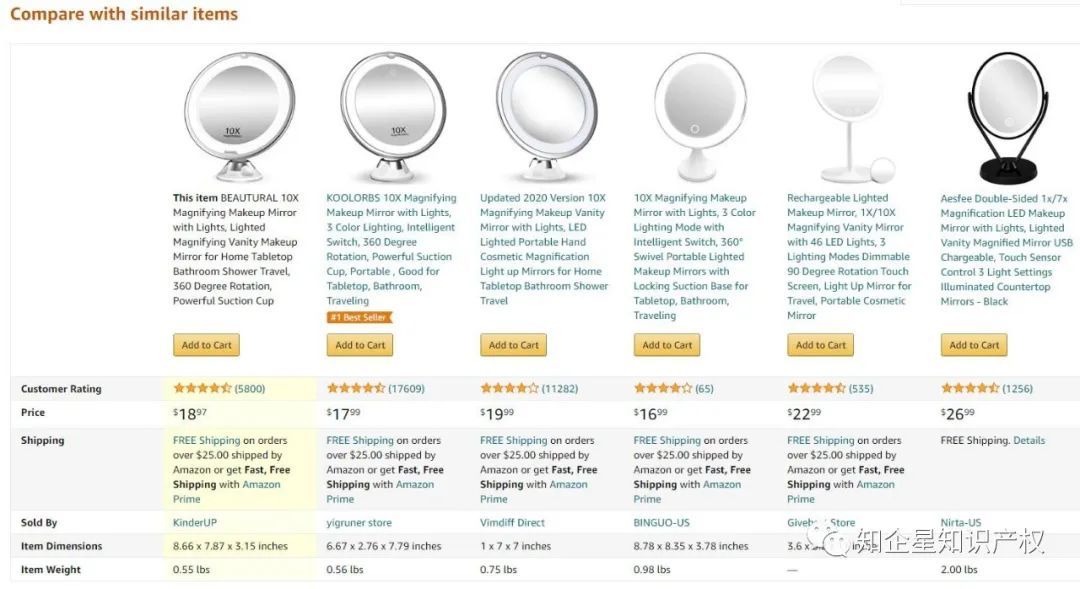This screenshot has width=1080, height=589.
Task: Open the BINGUO-US seller link
Action: click(x=661, y=523)
